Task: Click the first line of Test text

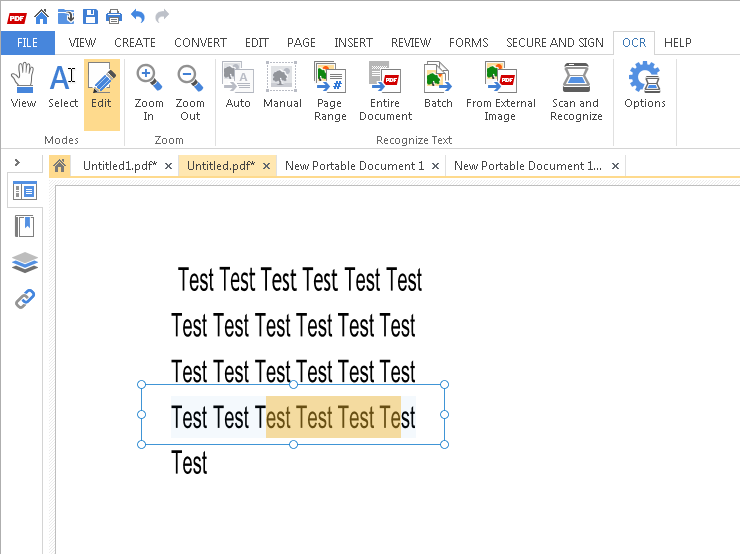Action: pos(300,280)
